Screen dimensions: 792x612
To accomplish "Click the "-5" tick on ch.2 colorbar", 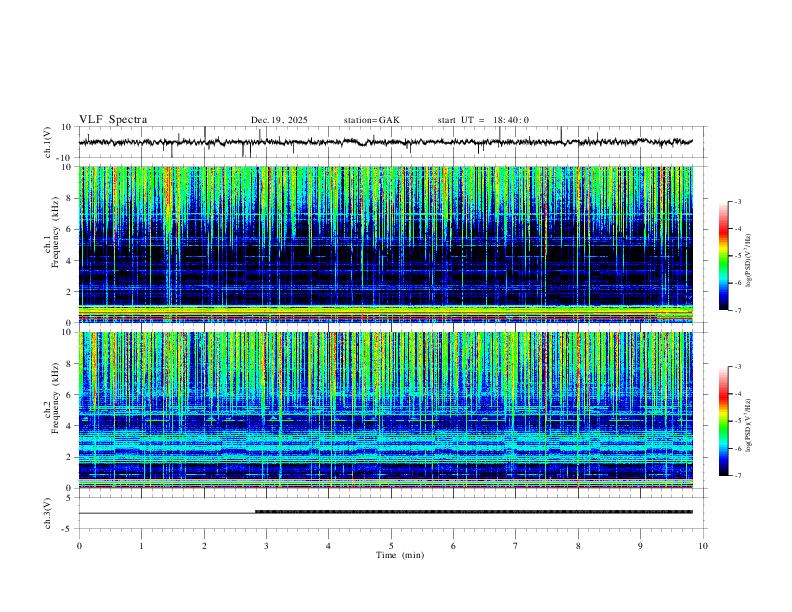I will pos(738,421).
